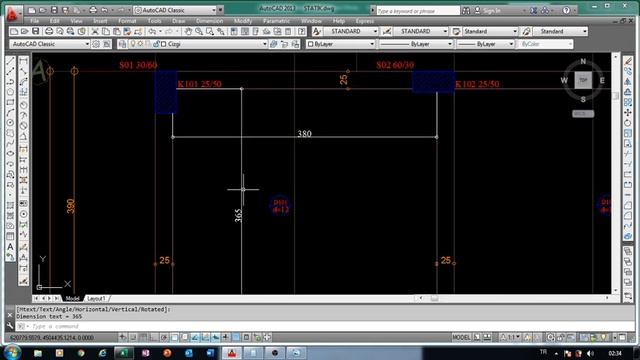The height and width of the screenshot is (360, 640).
Task: Open the File menu
Action: pos(35,21)
